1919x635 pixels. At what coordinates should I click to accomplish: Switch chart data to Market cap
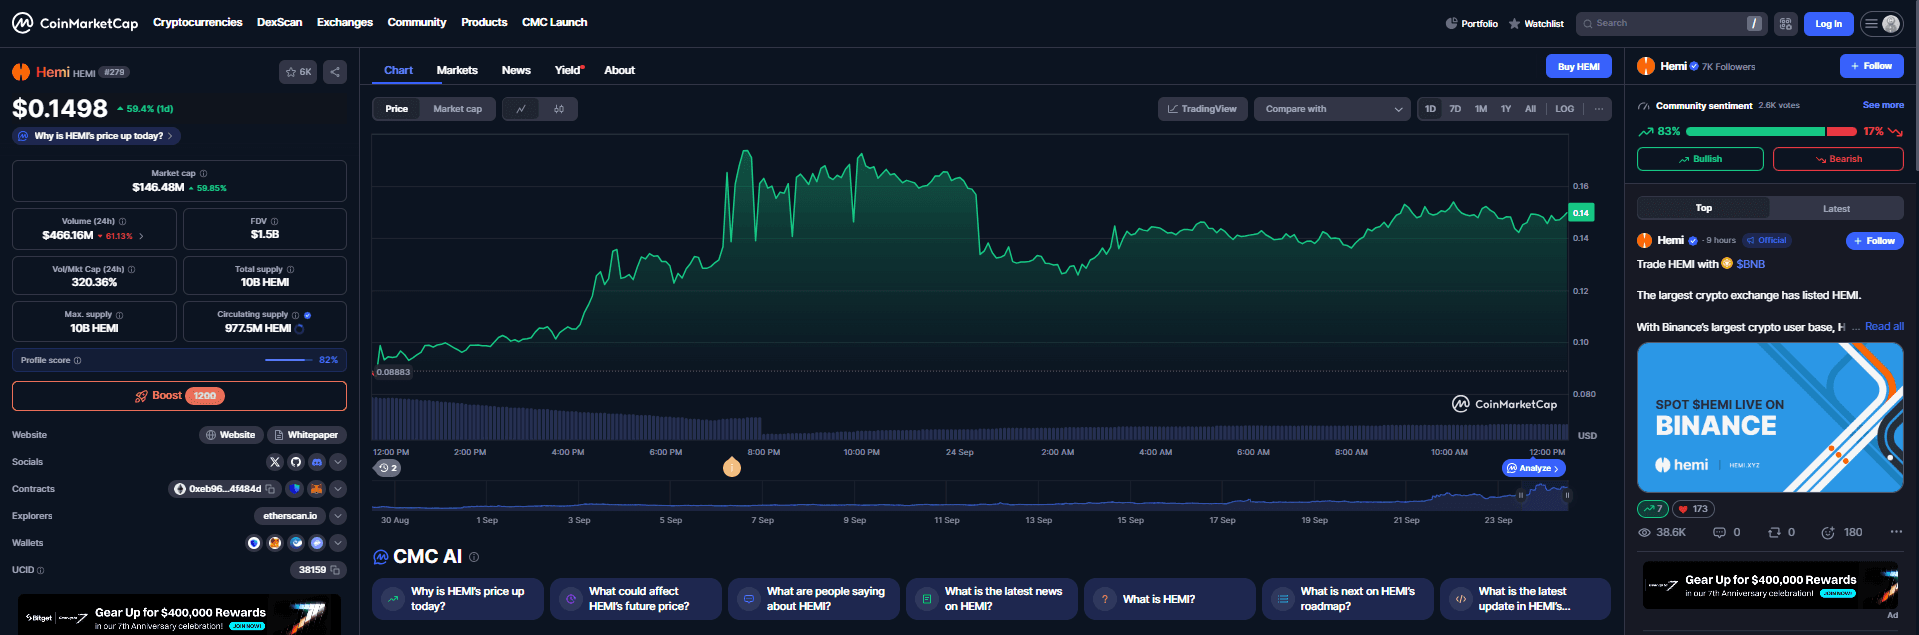(457, 109)
